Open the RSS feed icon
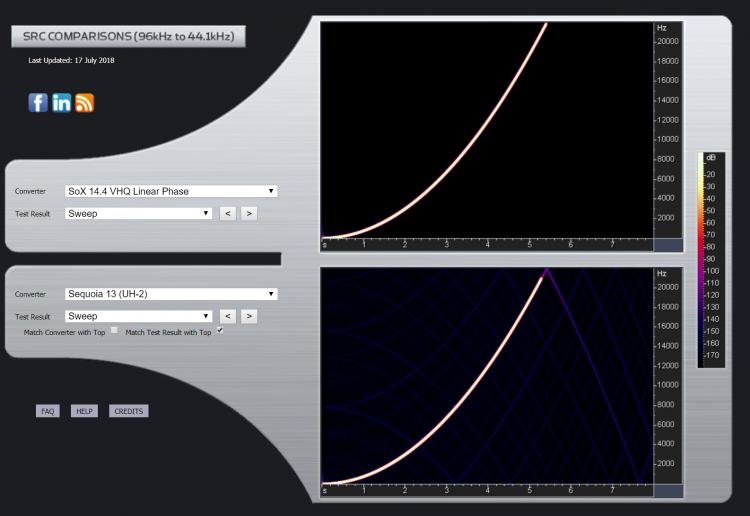The width and height of the screenshot is (750, 516). (x=85, y=102)
